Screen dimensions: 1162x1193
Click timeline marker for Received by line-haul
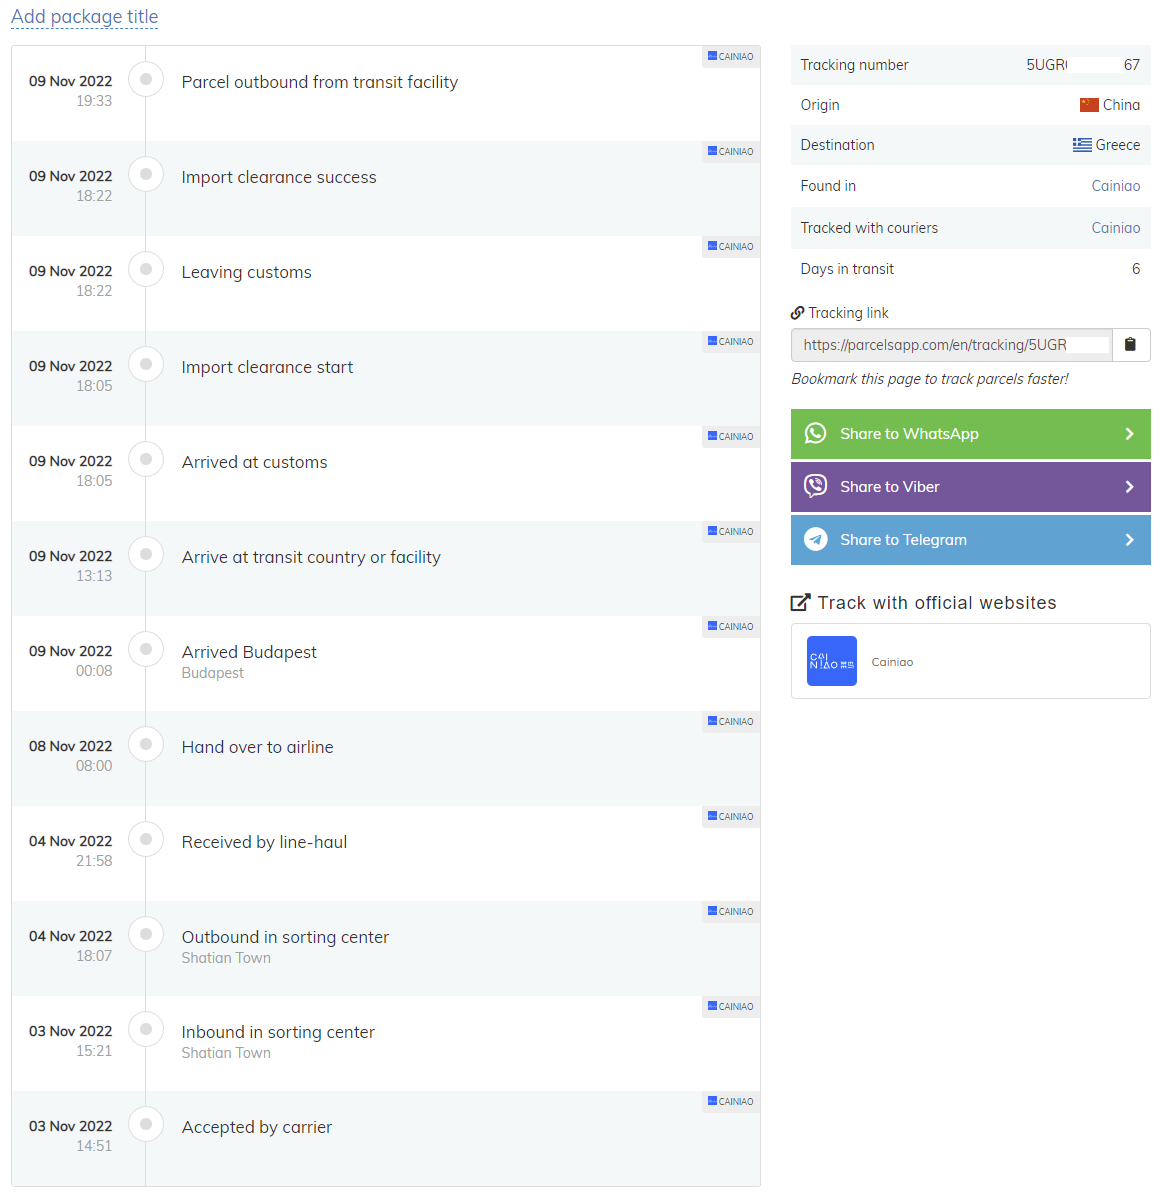[x=146, y=839]
